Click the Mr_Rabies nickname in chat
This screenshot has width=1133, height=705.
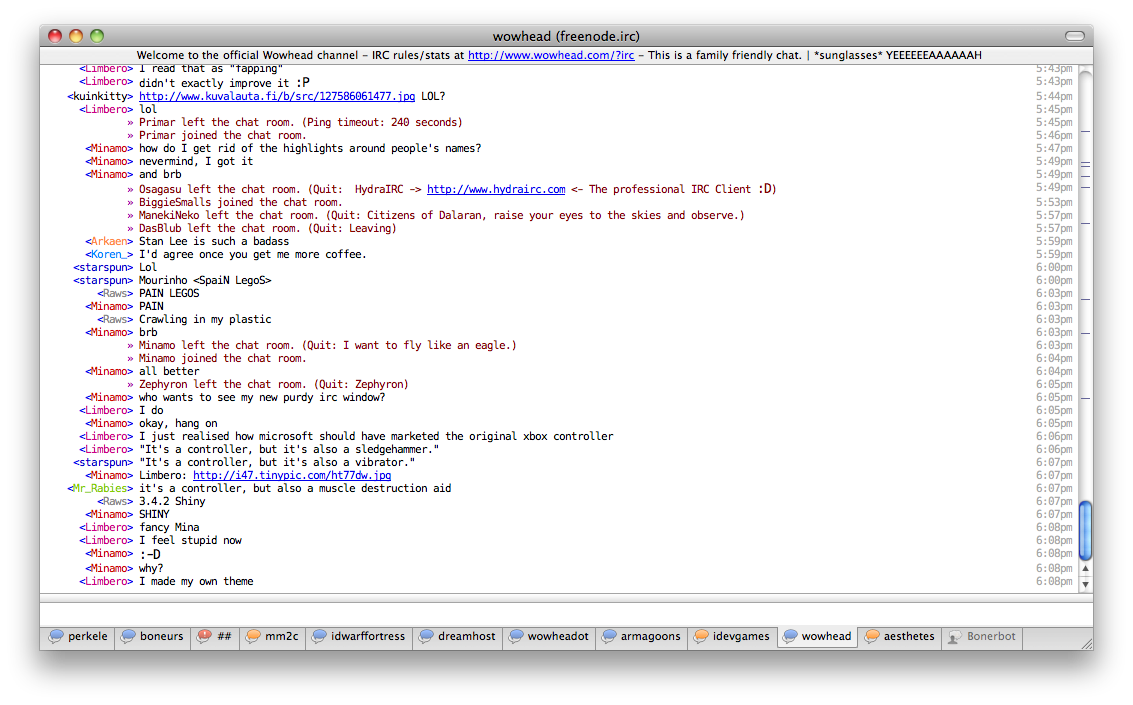pyautogui.click(x=99, y=489)
